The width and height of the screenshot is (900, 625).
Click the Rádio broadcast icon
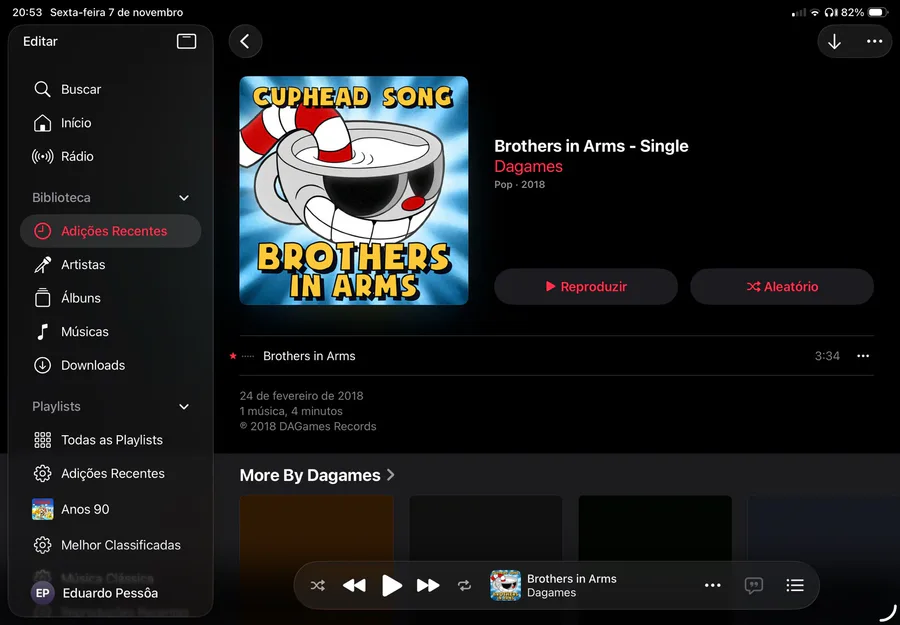42,156
